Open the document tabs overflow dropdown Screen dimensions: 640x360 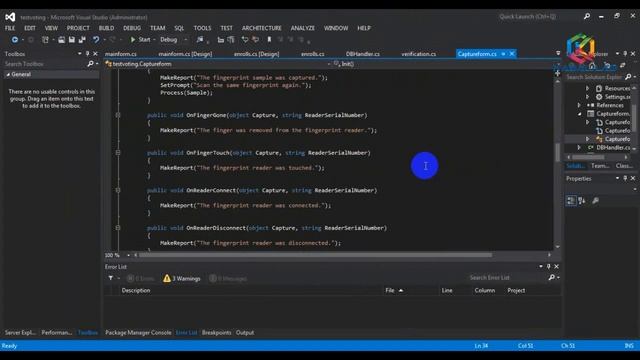tap(558, 53)
